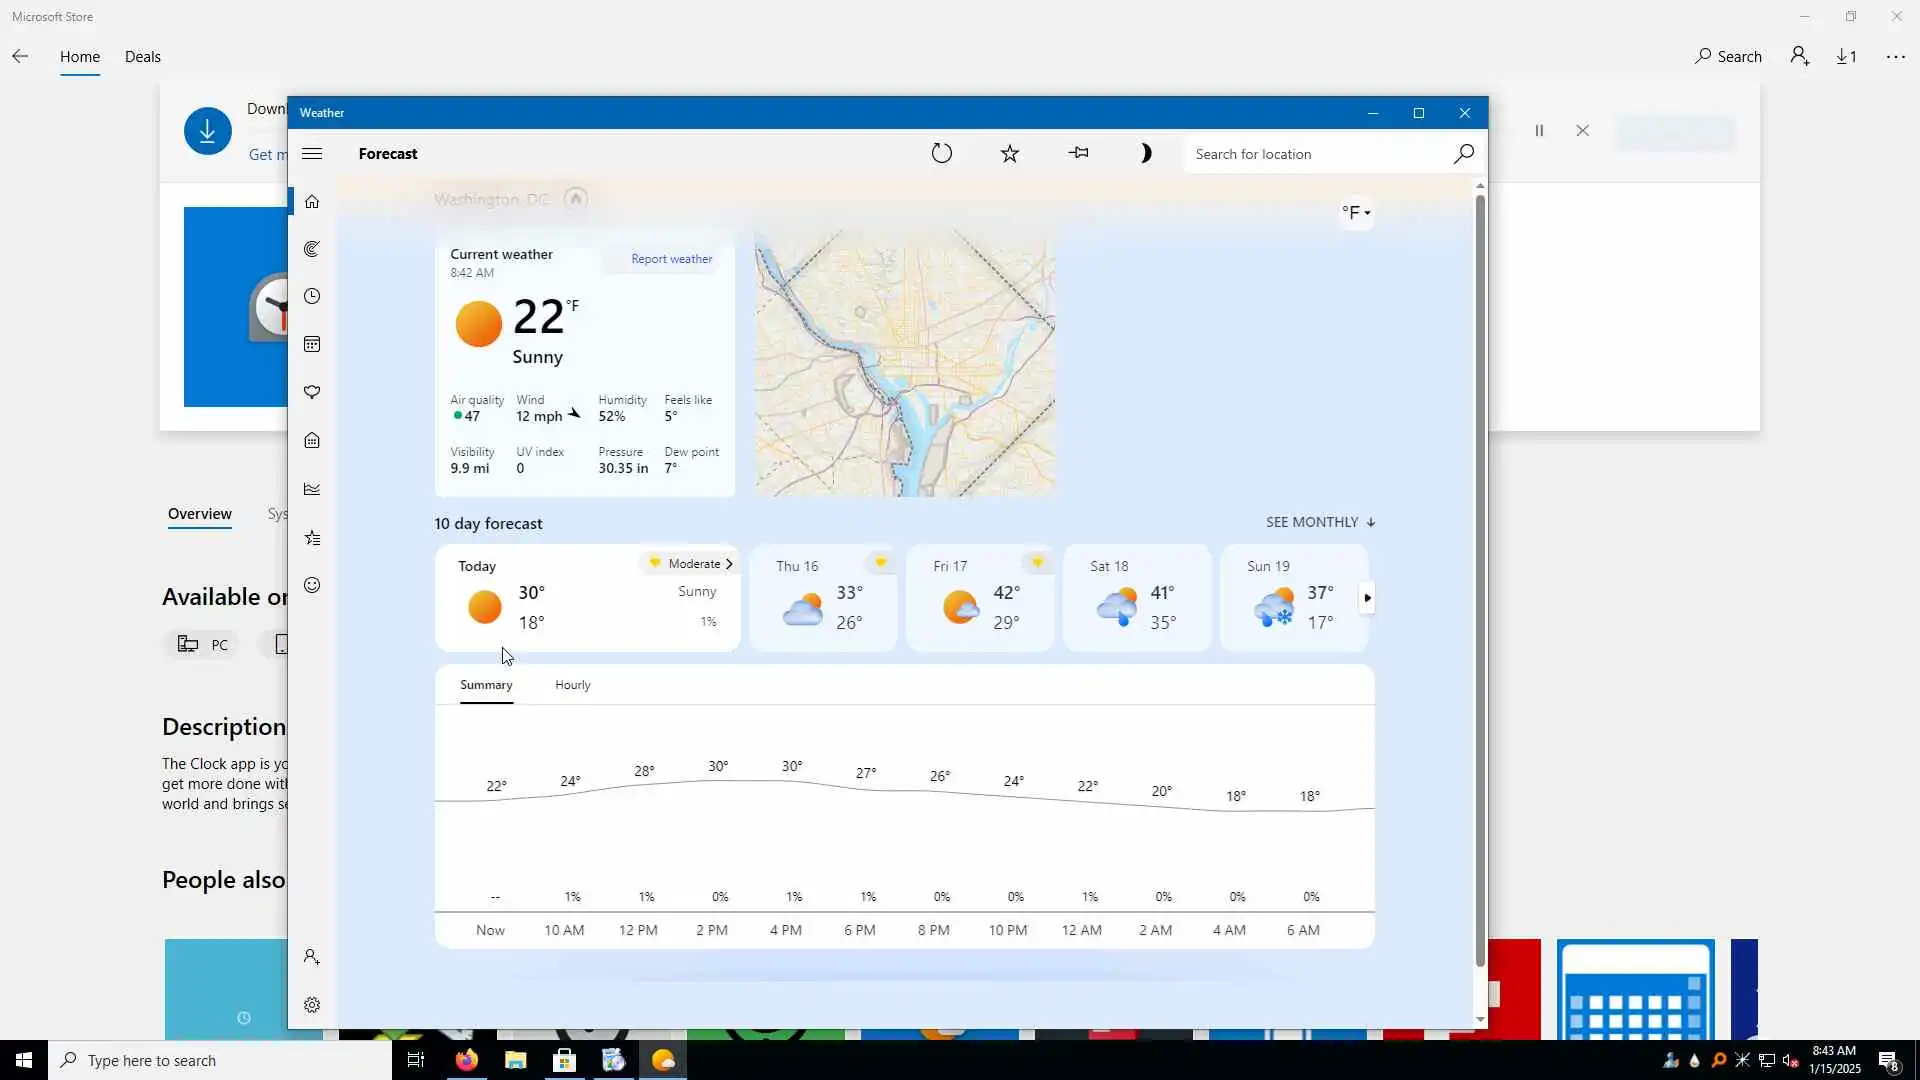Open the Historical Weather clock icon in the sidebar
Screen dimensions: 1920x1080
tap(312, 297)
